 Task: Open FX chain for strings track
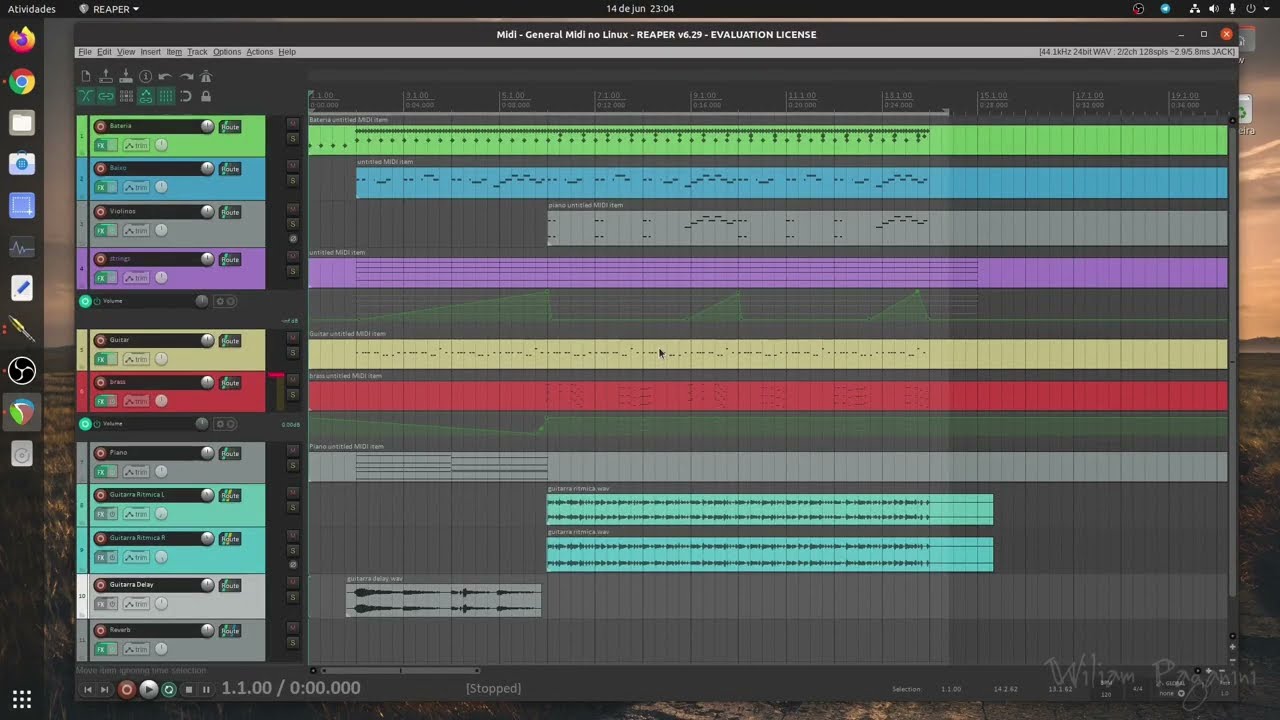[100, 278]
